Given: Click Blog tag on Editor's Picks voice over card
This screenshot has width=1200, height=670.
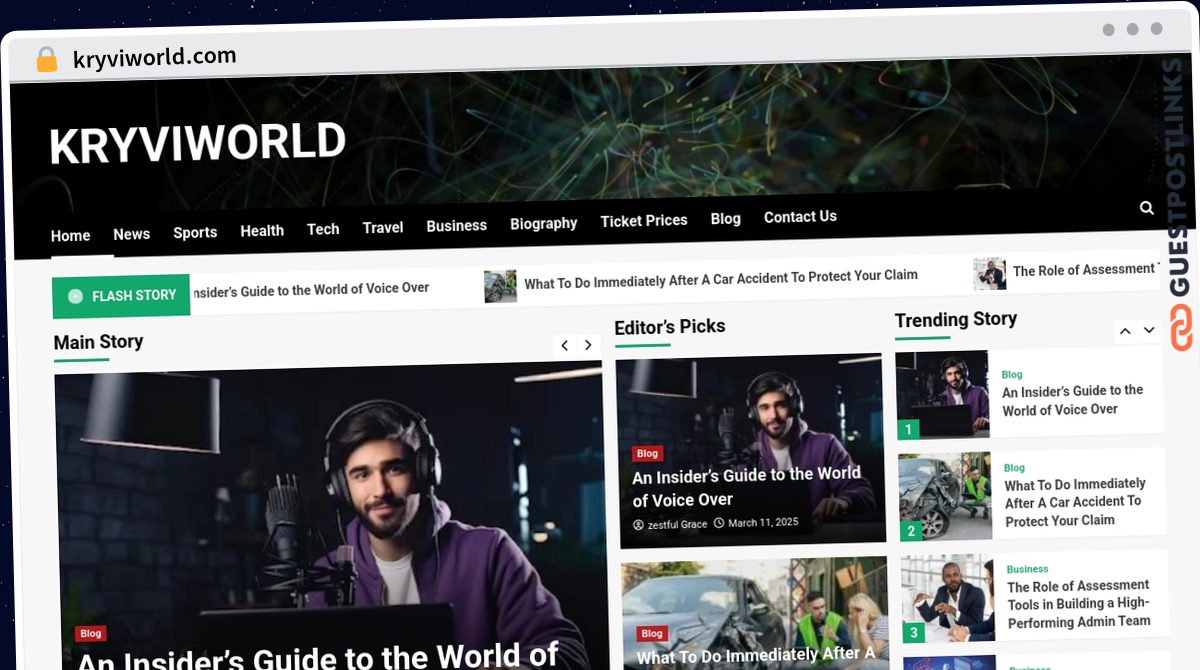Looking at the screenshot, I should 648,454.
